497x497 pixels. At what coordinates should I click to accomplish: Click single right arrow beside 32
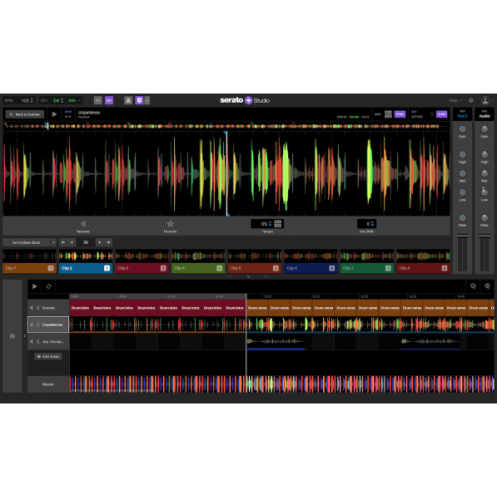click(99, 242)
